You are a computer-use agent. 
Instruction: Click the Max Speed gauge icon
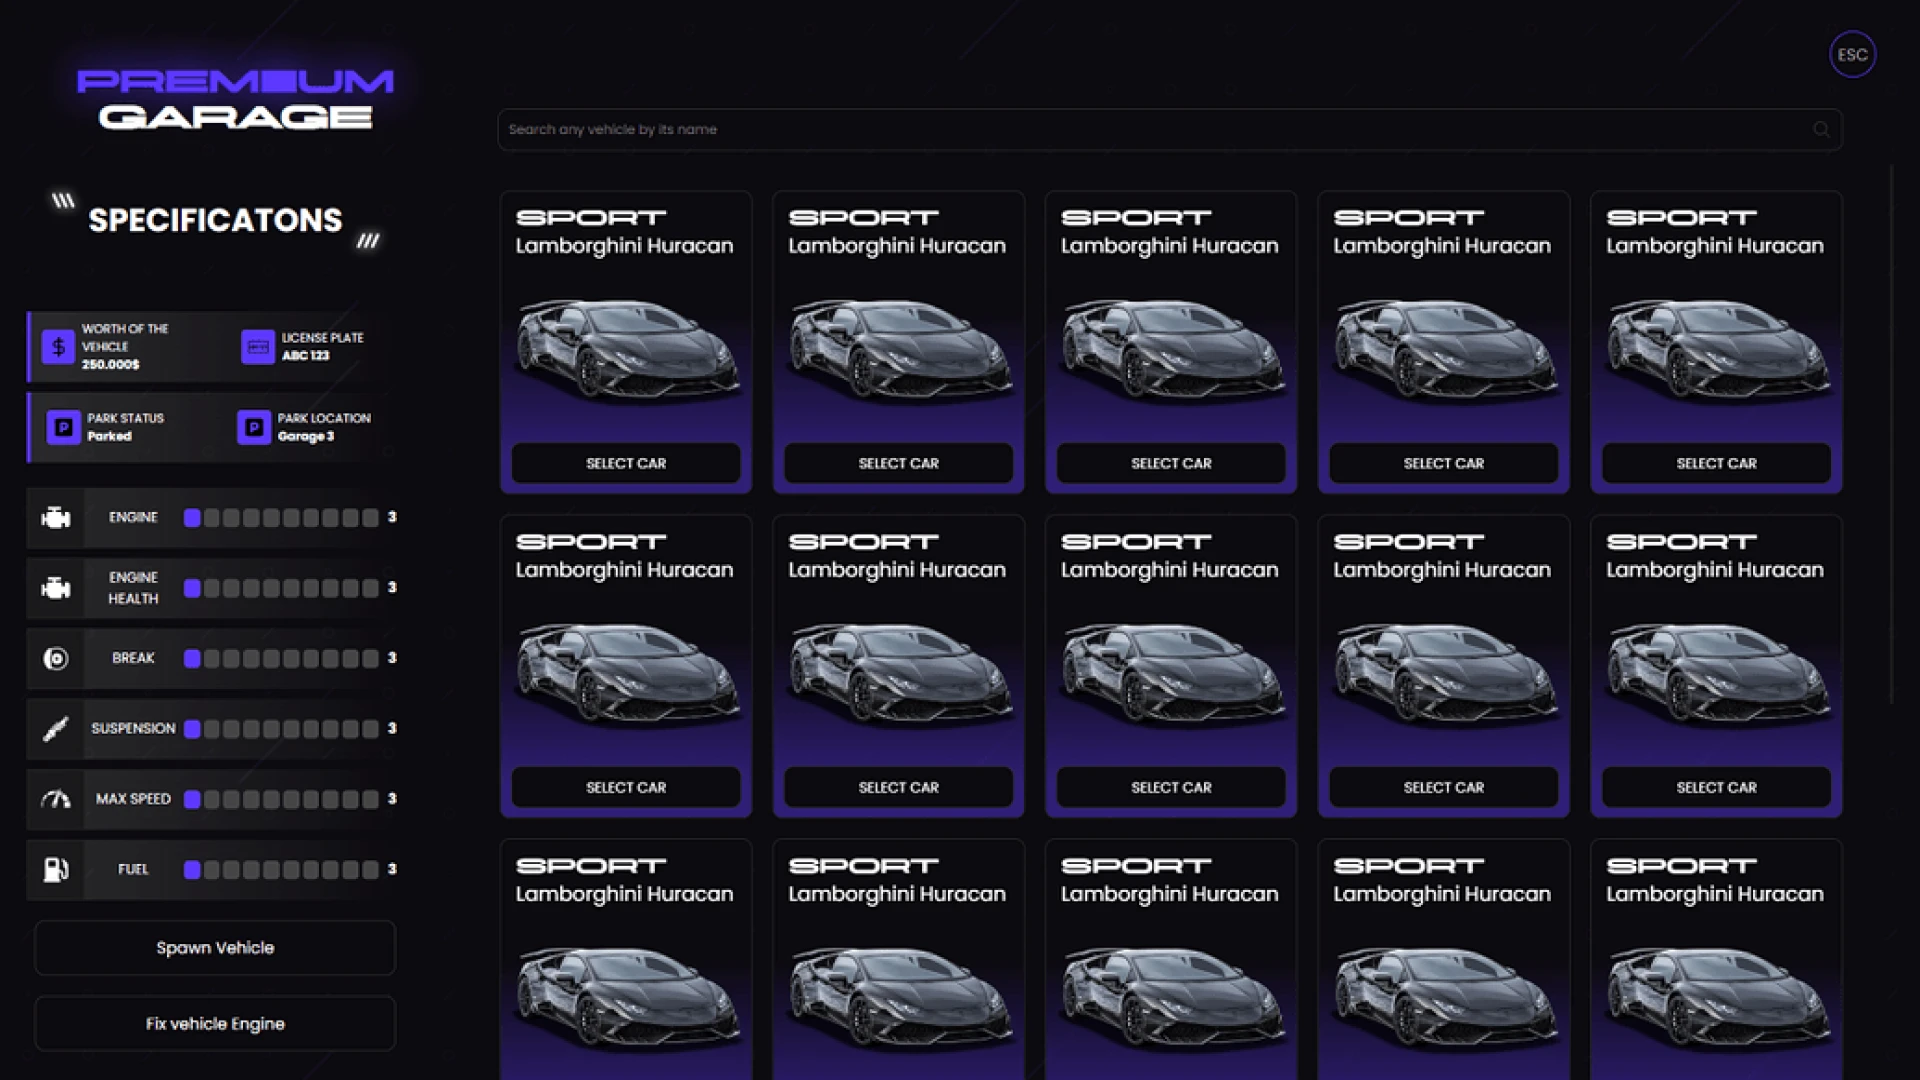coord(56,799)
